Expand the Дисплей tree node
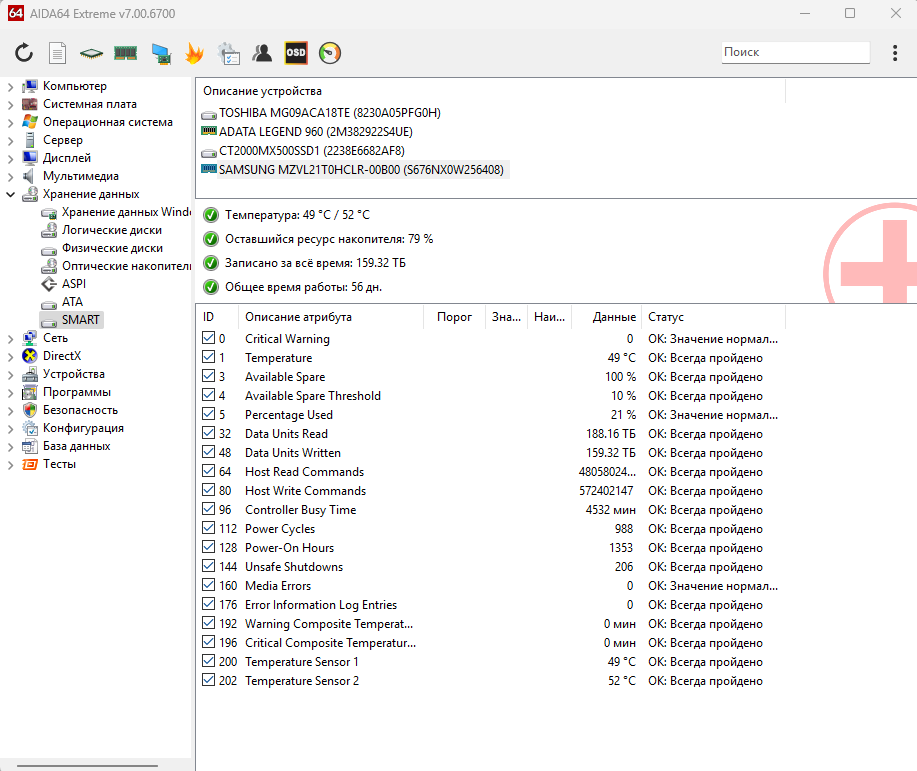The height and width of the screenshot is (771, 917). pos(10,159)
